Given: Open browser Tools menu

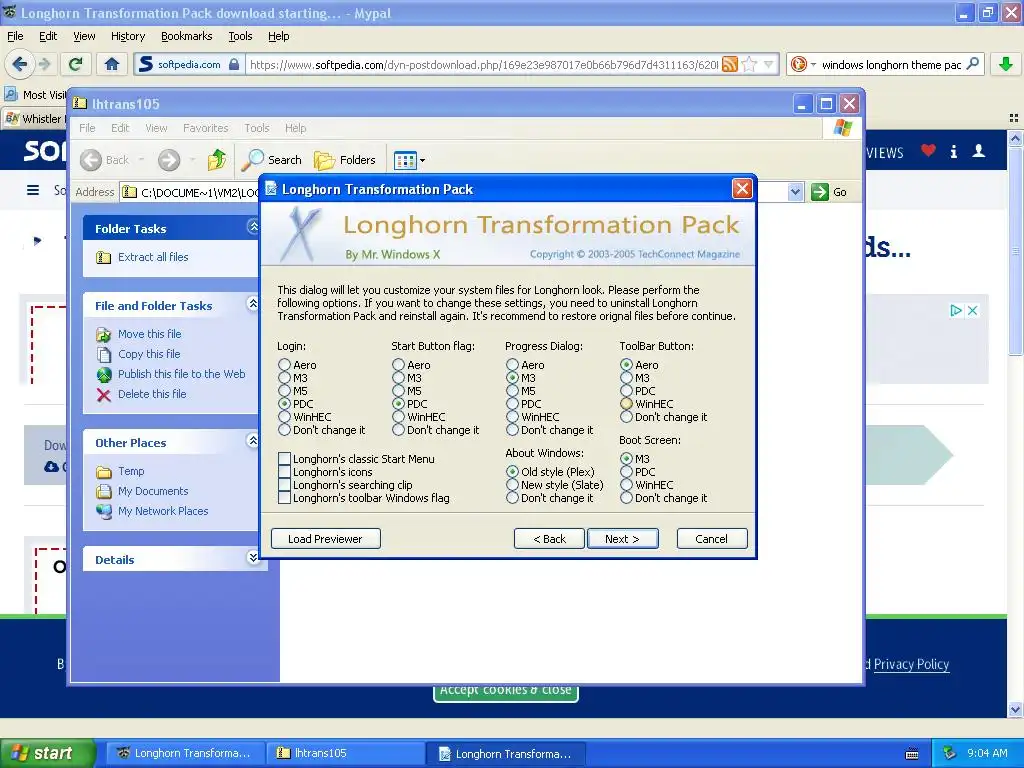Looking at the screenshot, I should [x=240, y=36].
